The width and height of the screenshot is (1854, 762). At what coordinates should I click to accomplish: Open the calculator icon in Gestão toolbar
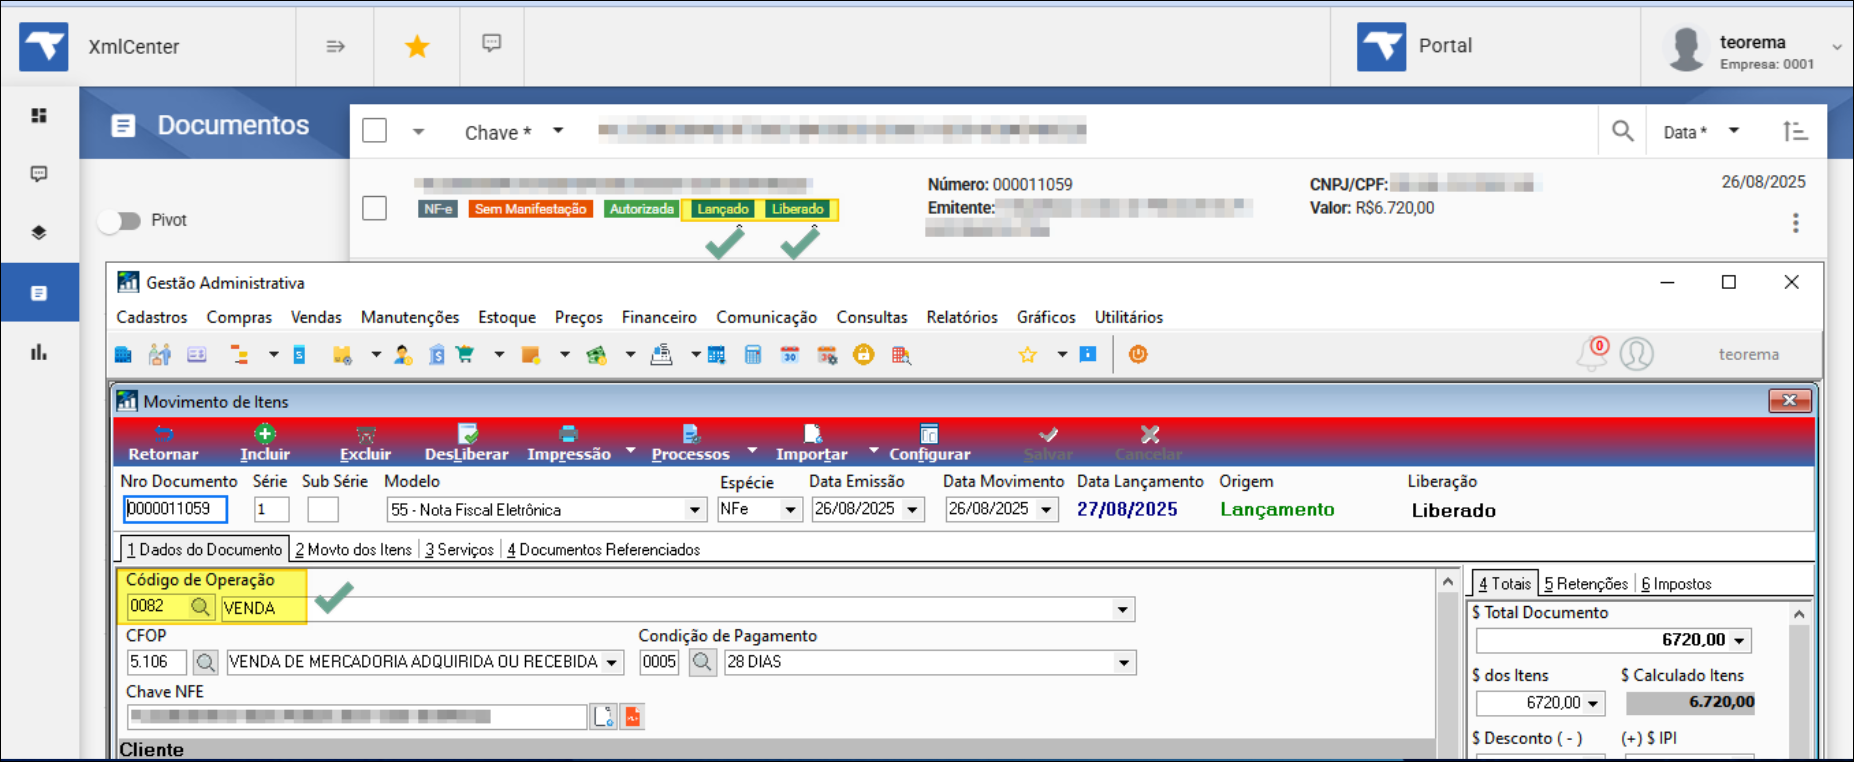click(x=753, y=355)
